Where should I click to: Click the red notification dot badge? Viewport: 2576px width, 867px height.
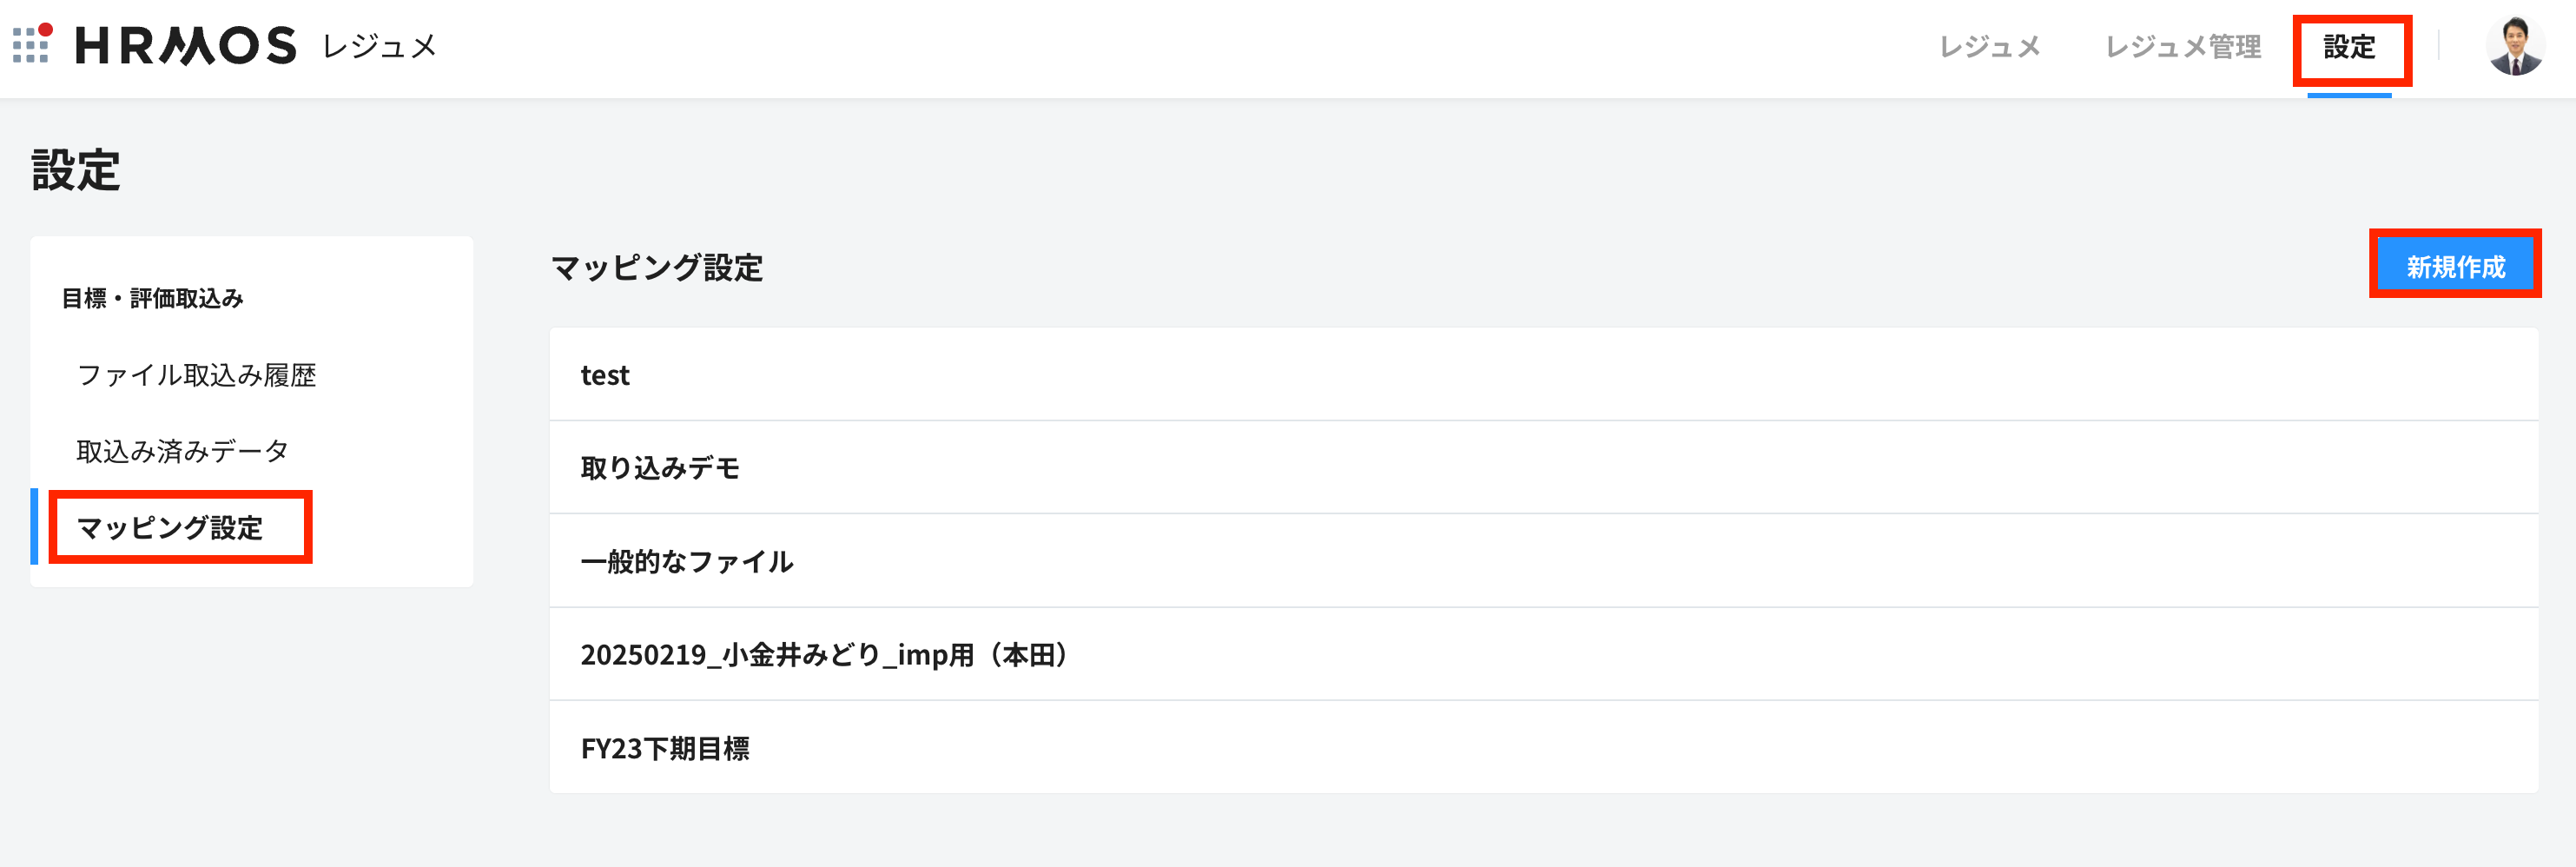pyautogui.click(x=46, y=30)
